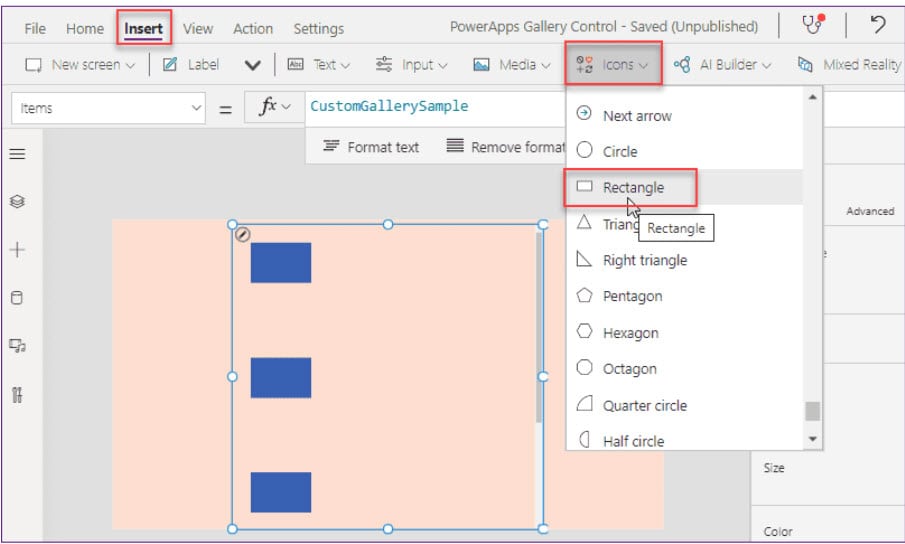This screenshot has width=905, height=544.
Task: Click the AI Builder nodes icon
Action: point(682,65)
